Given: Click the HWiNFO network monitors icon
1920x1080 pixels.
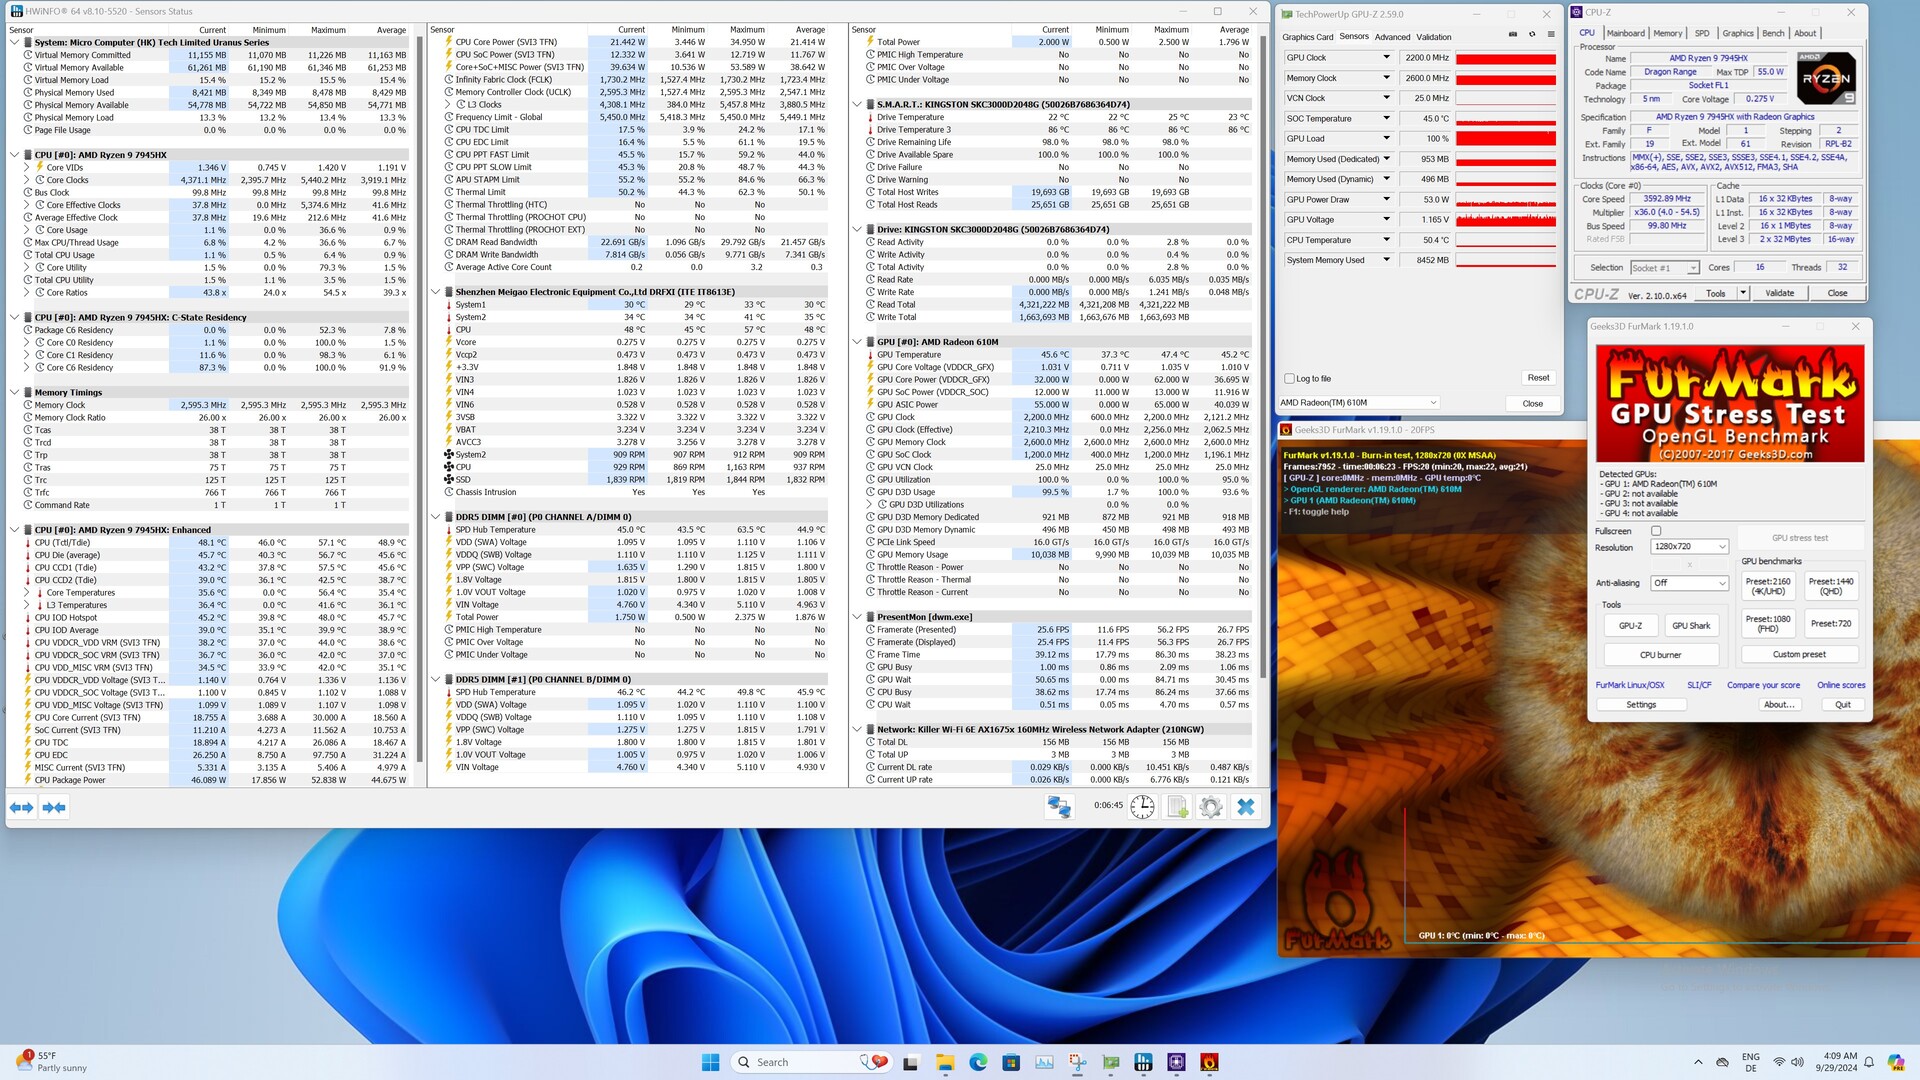Looking at the screenshot, I should [x=1059, y=807].
